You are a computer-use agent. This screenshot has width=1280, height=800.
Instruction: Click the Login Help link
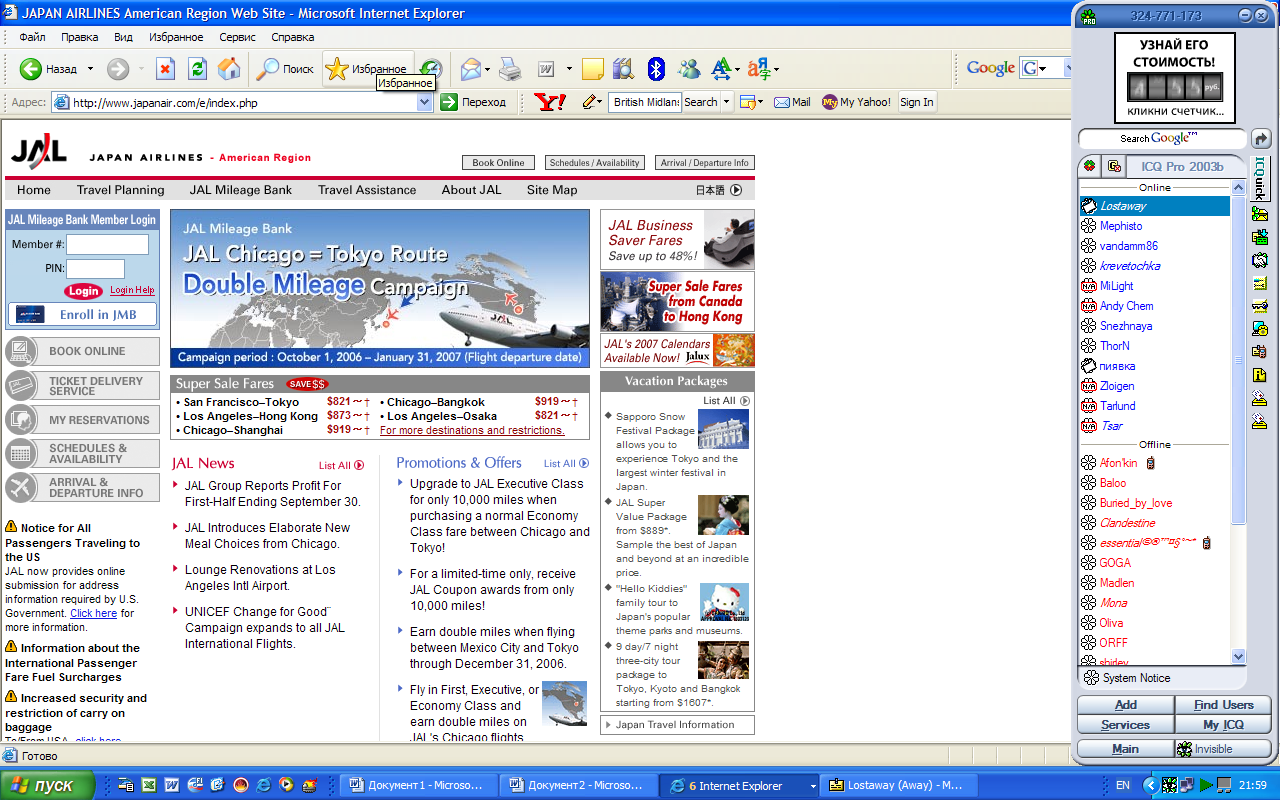(132, 290)
